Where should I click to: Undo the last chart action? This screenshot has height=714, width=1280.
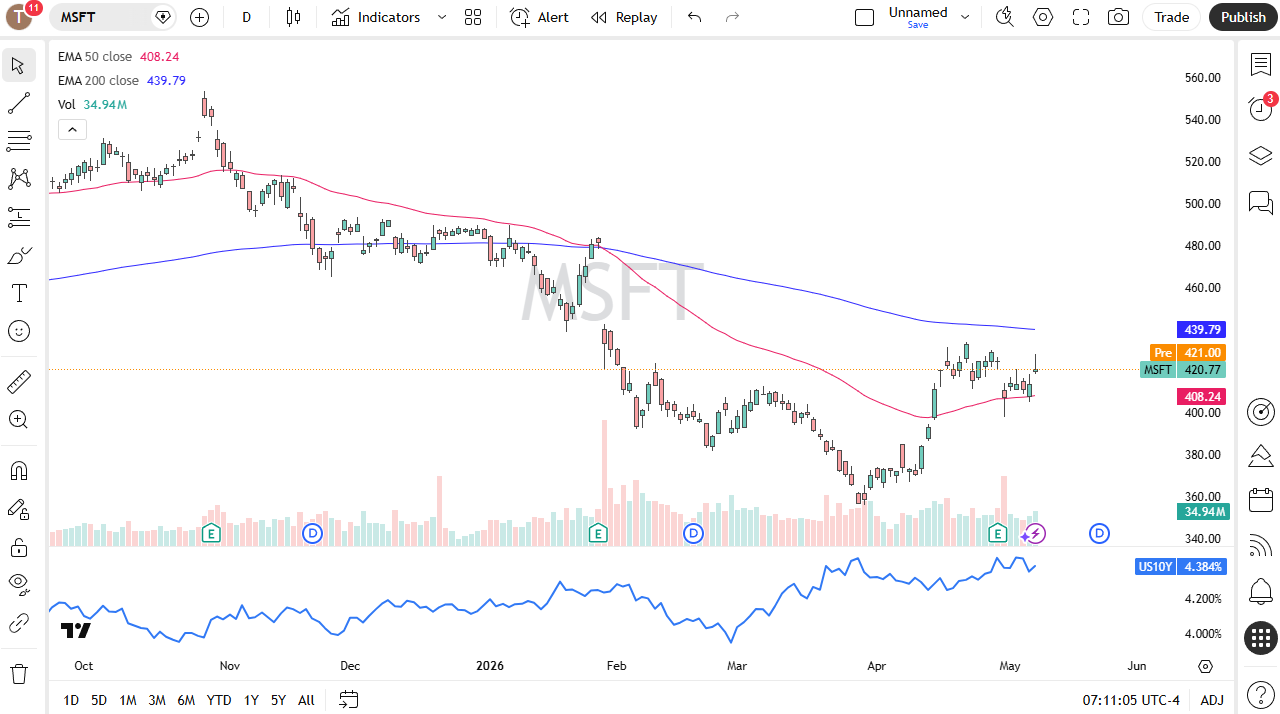(695, 17)
